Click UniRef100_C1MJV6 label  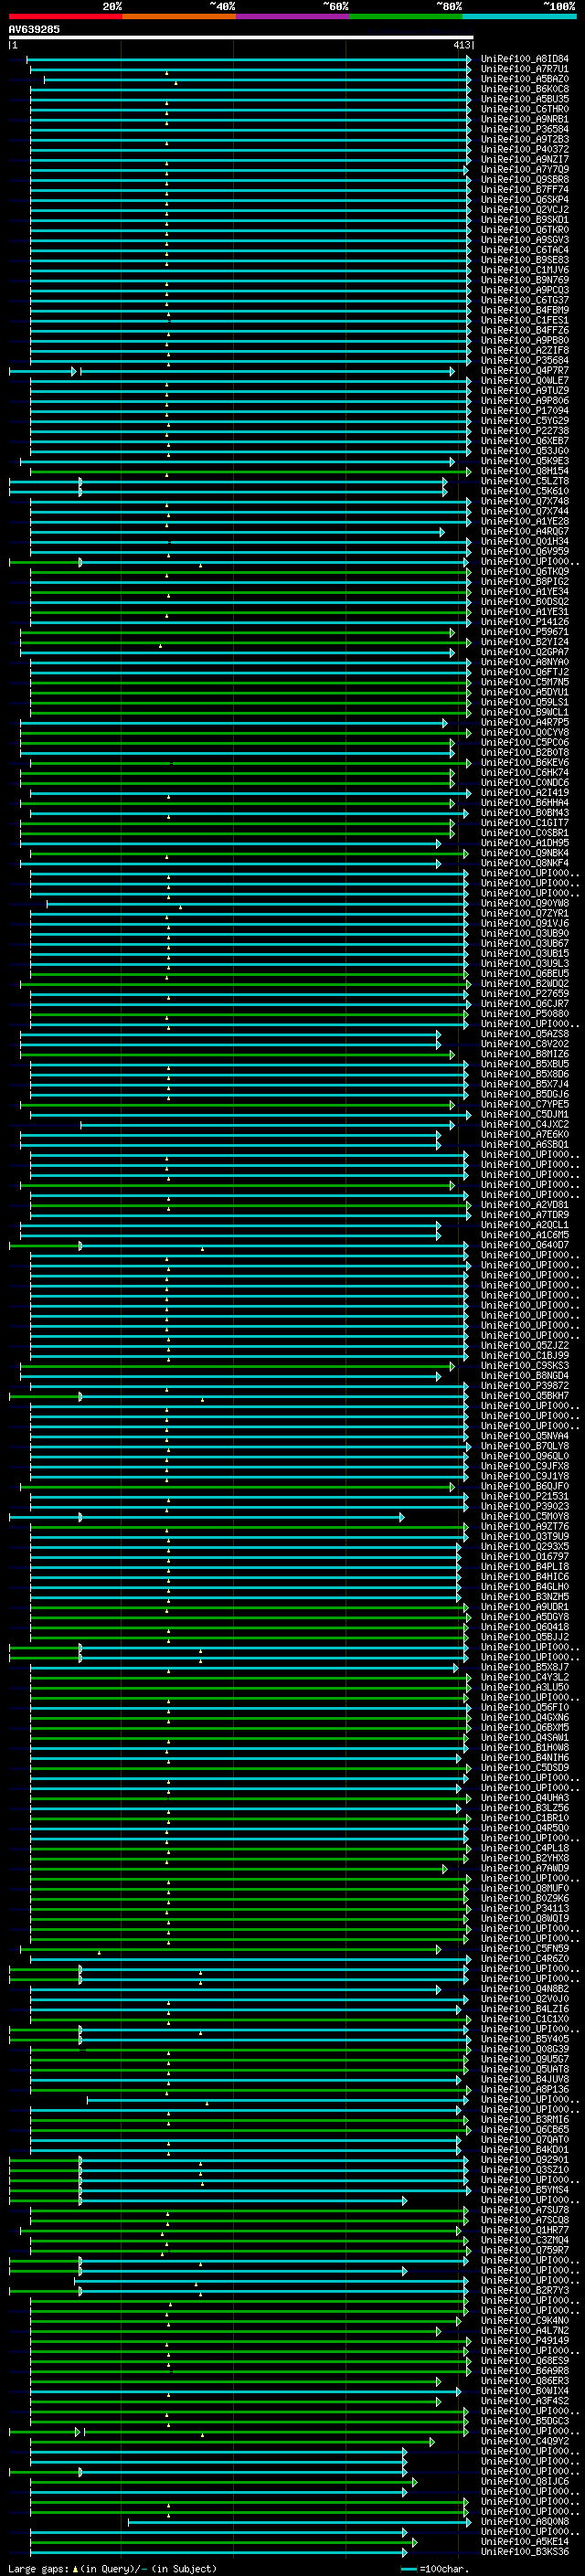(x=524, y=270)
